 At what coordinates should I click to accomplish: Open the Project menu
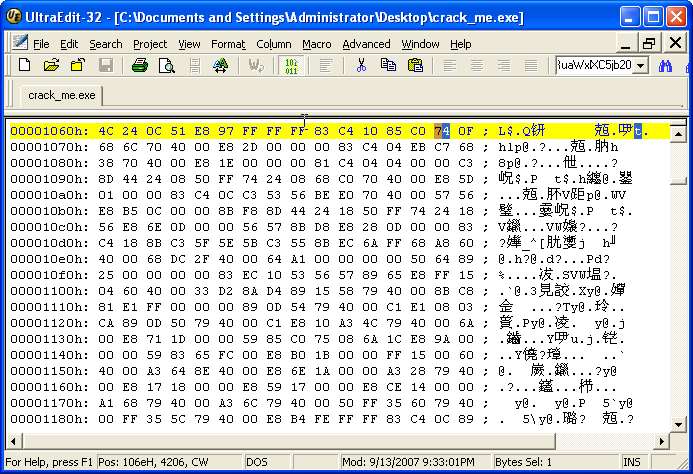point(150,44)
